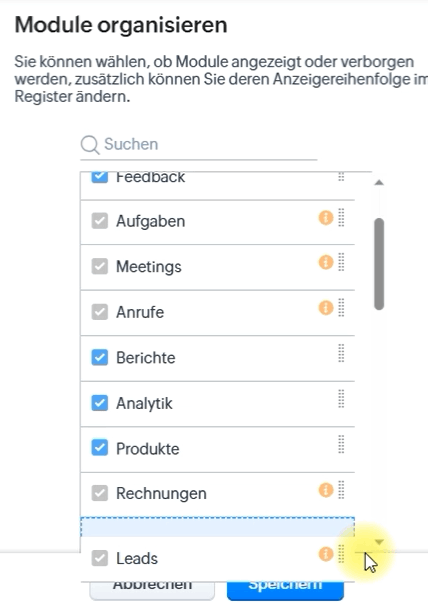Viewport: 428px width, 606px height.
Task: Click the drag handle of Berichte row
Action: [341, 353]
